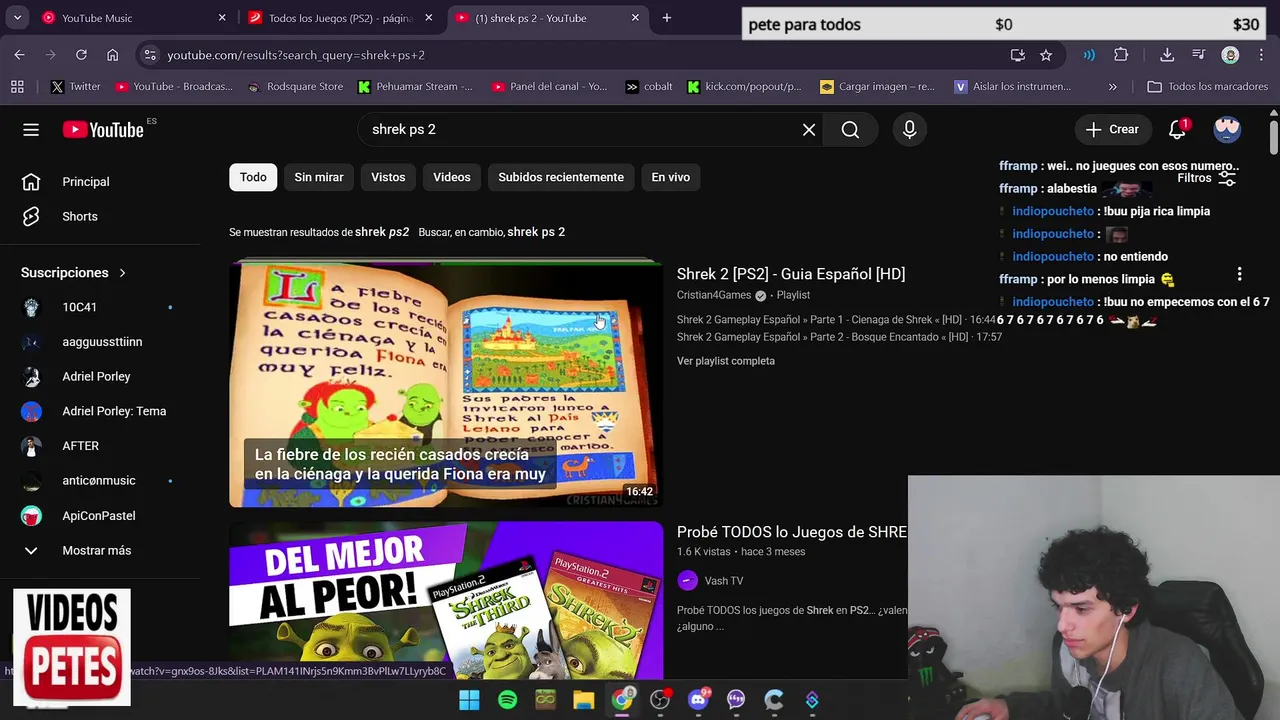Viewport: 1280px width, 720px height.
Task: Play the Del Mejor Al Peor thumbnail
Action: click(x=446, y=600)
